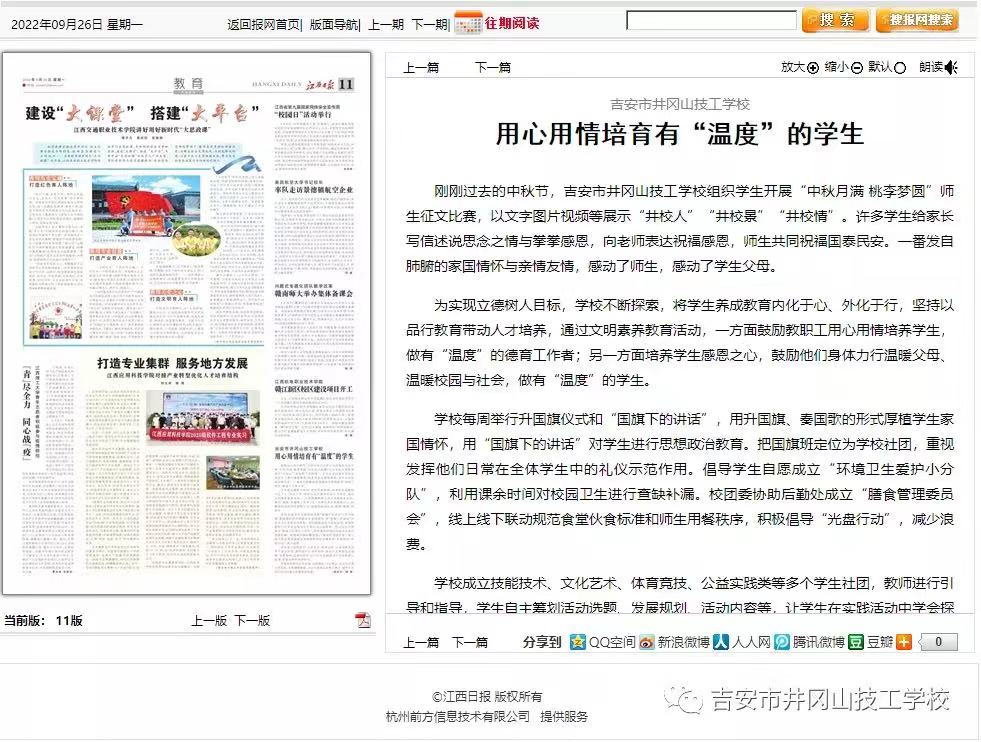Go to next issue 下一期
This screenshot has width=981, height=742.
430,25
